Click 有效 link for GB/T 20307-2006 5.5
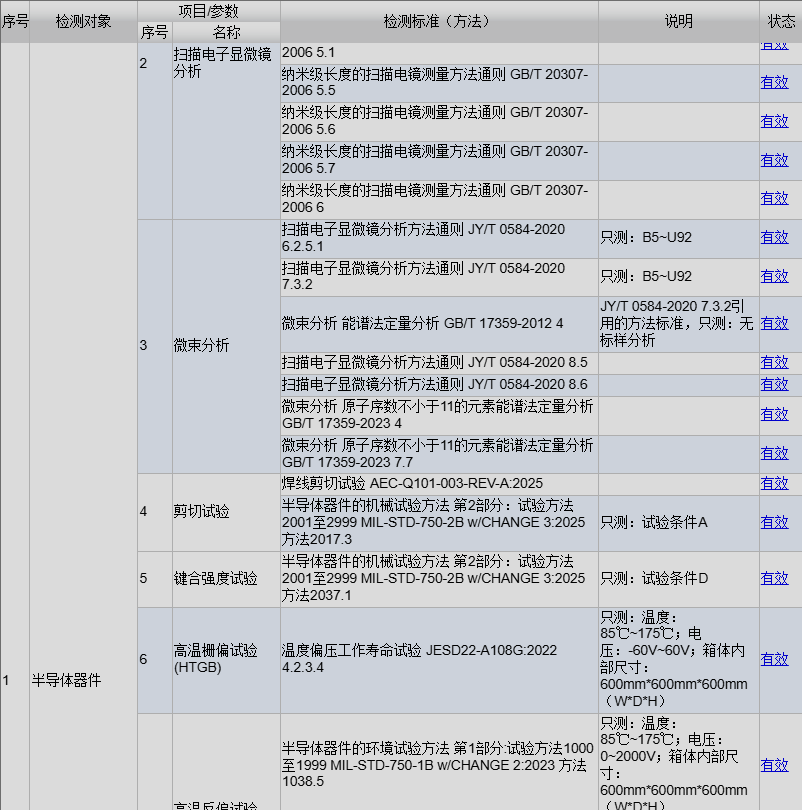The image size is (802, 810). 774,83
